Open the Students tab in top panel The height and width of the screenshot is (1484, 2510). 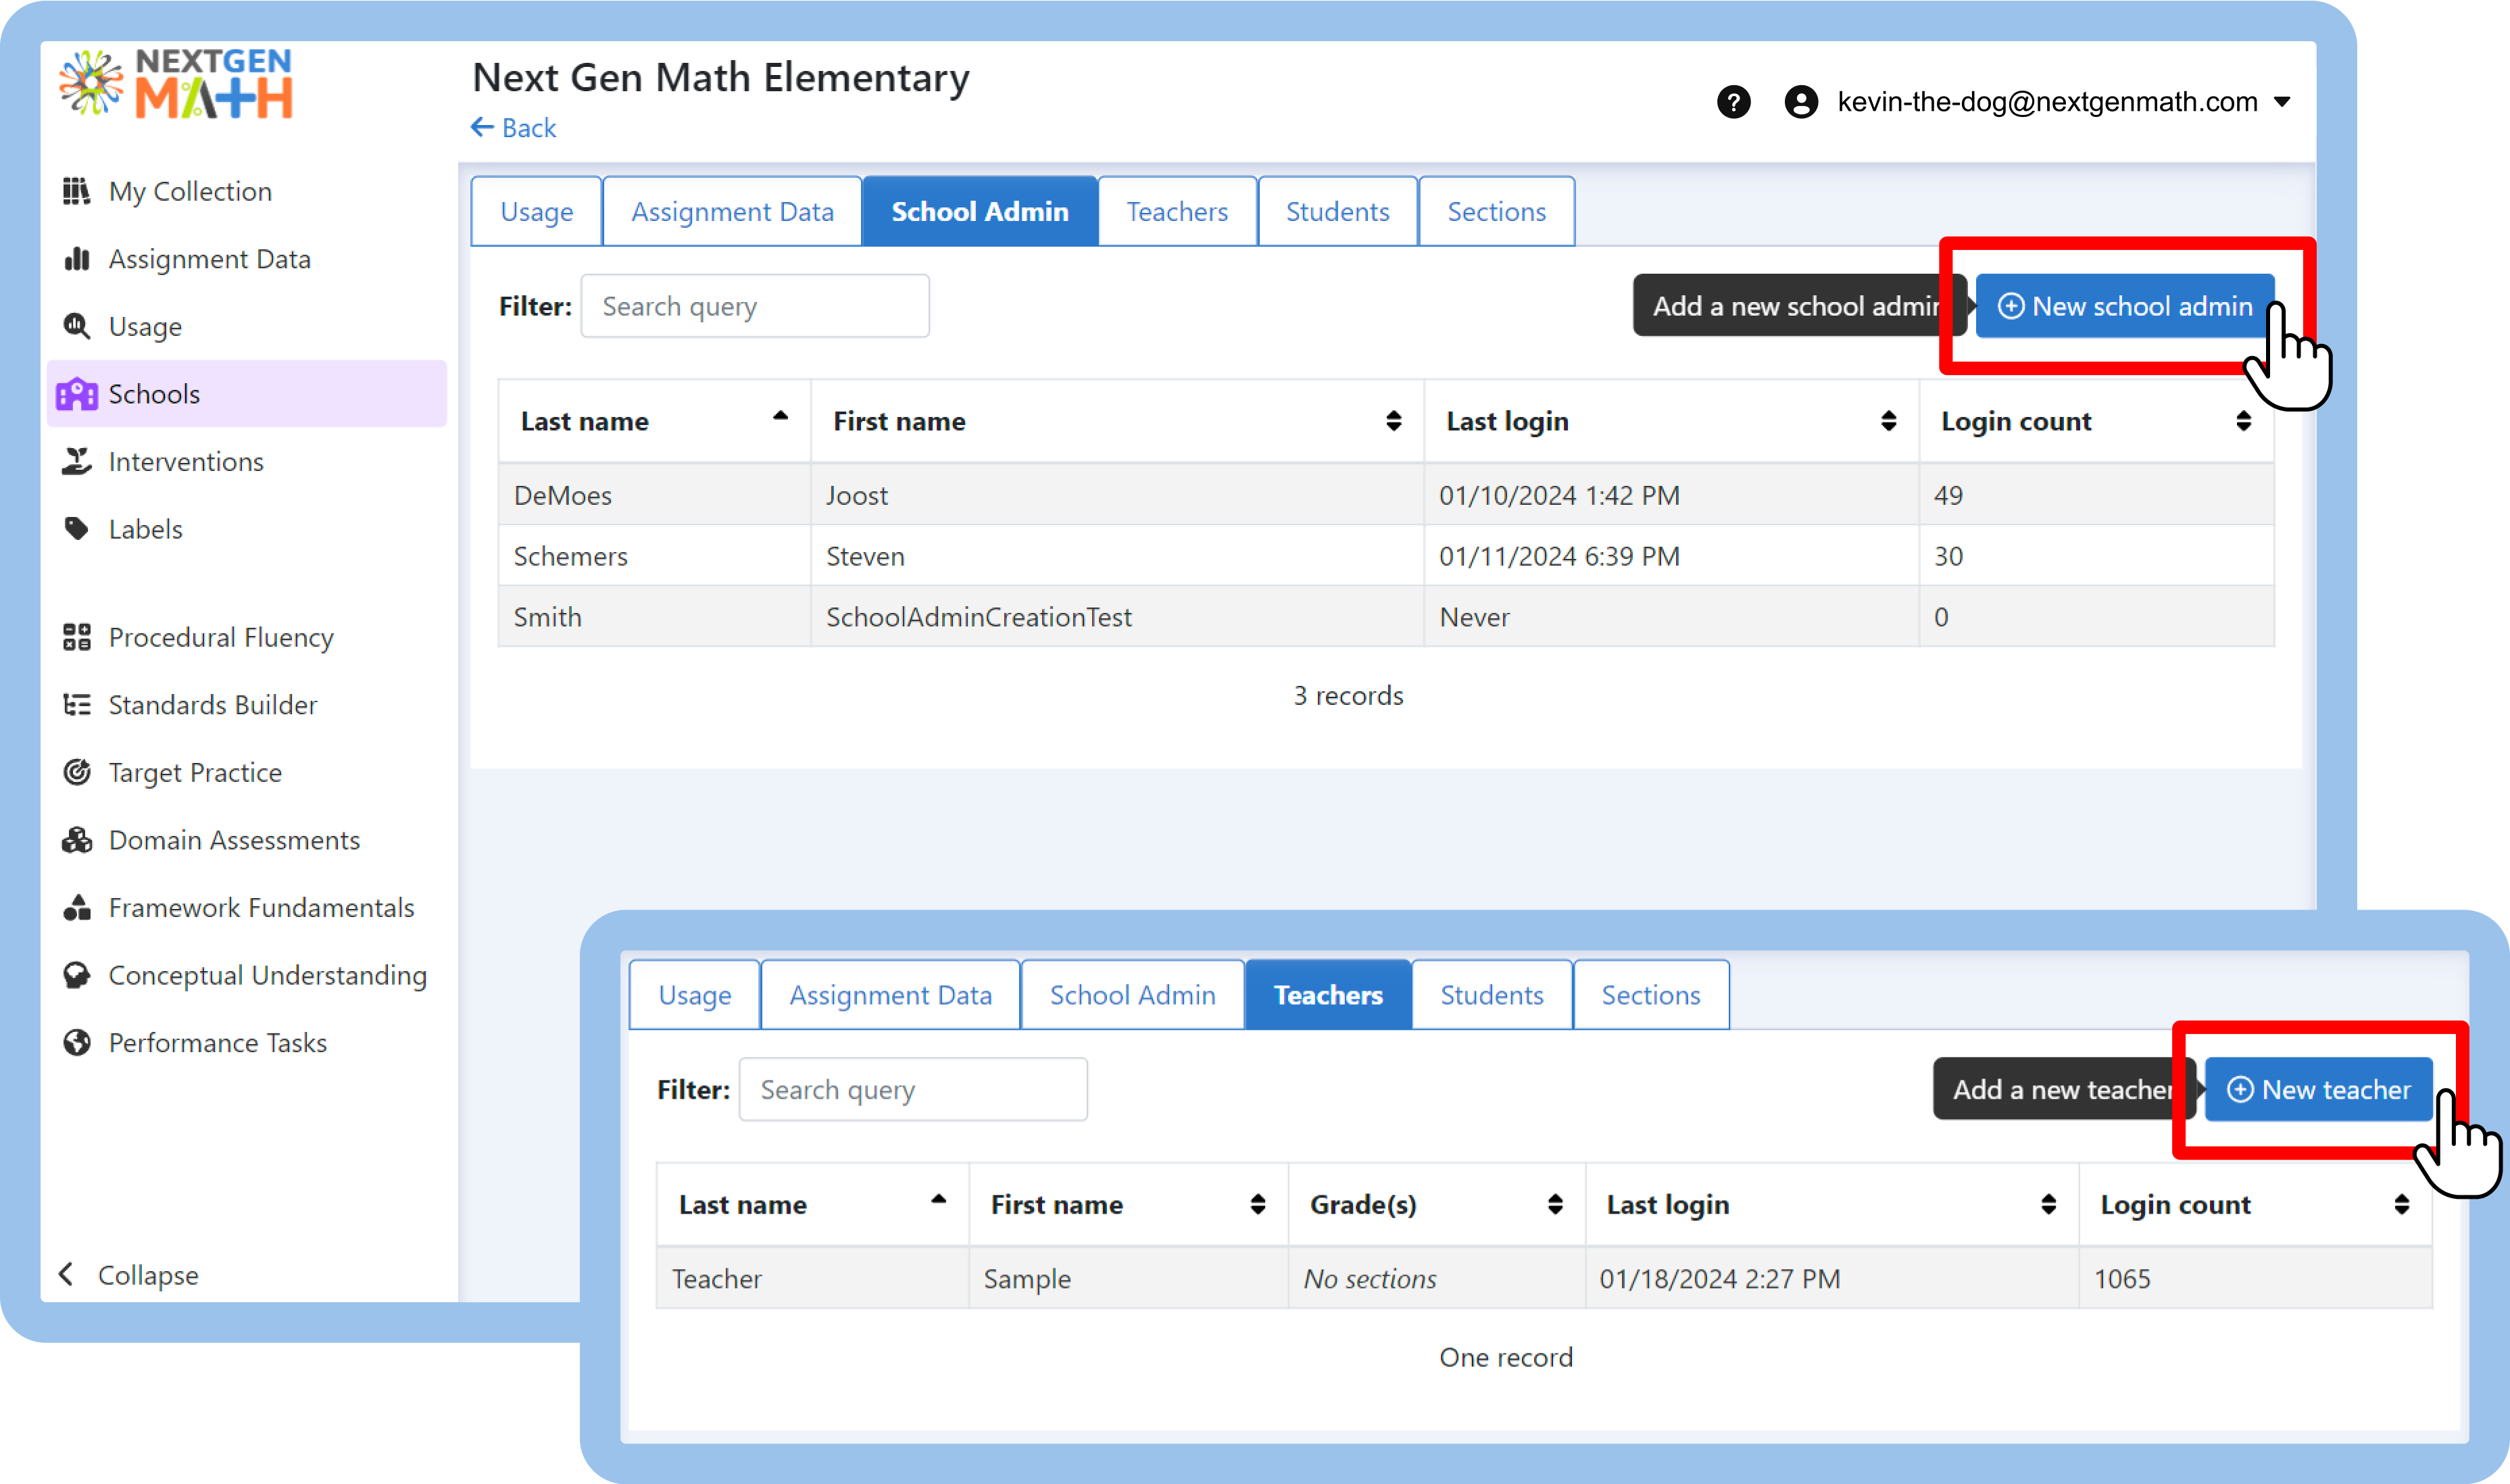click(x=1337, y=211)
